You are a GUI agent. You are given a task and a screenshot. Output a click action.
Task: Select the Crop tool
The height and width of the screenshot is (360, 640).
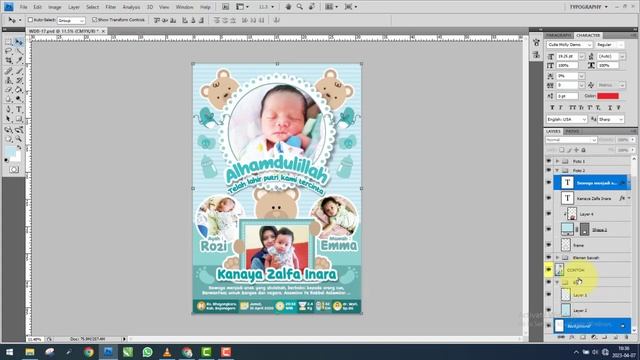click(x=8, y=60)
